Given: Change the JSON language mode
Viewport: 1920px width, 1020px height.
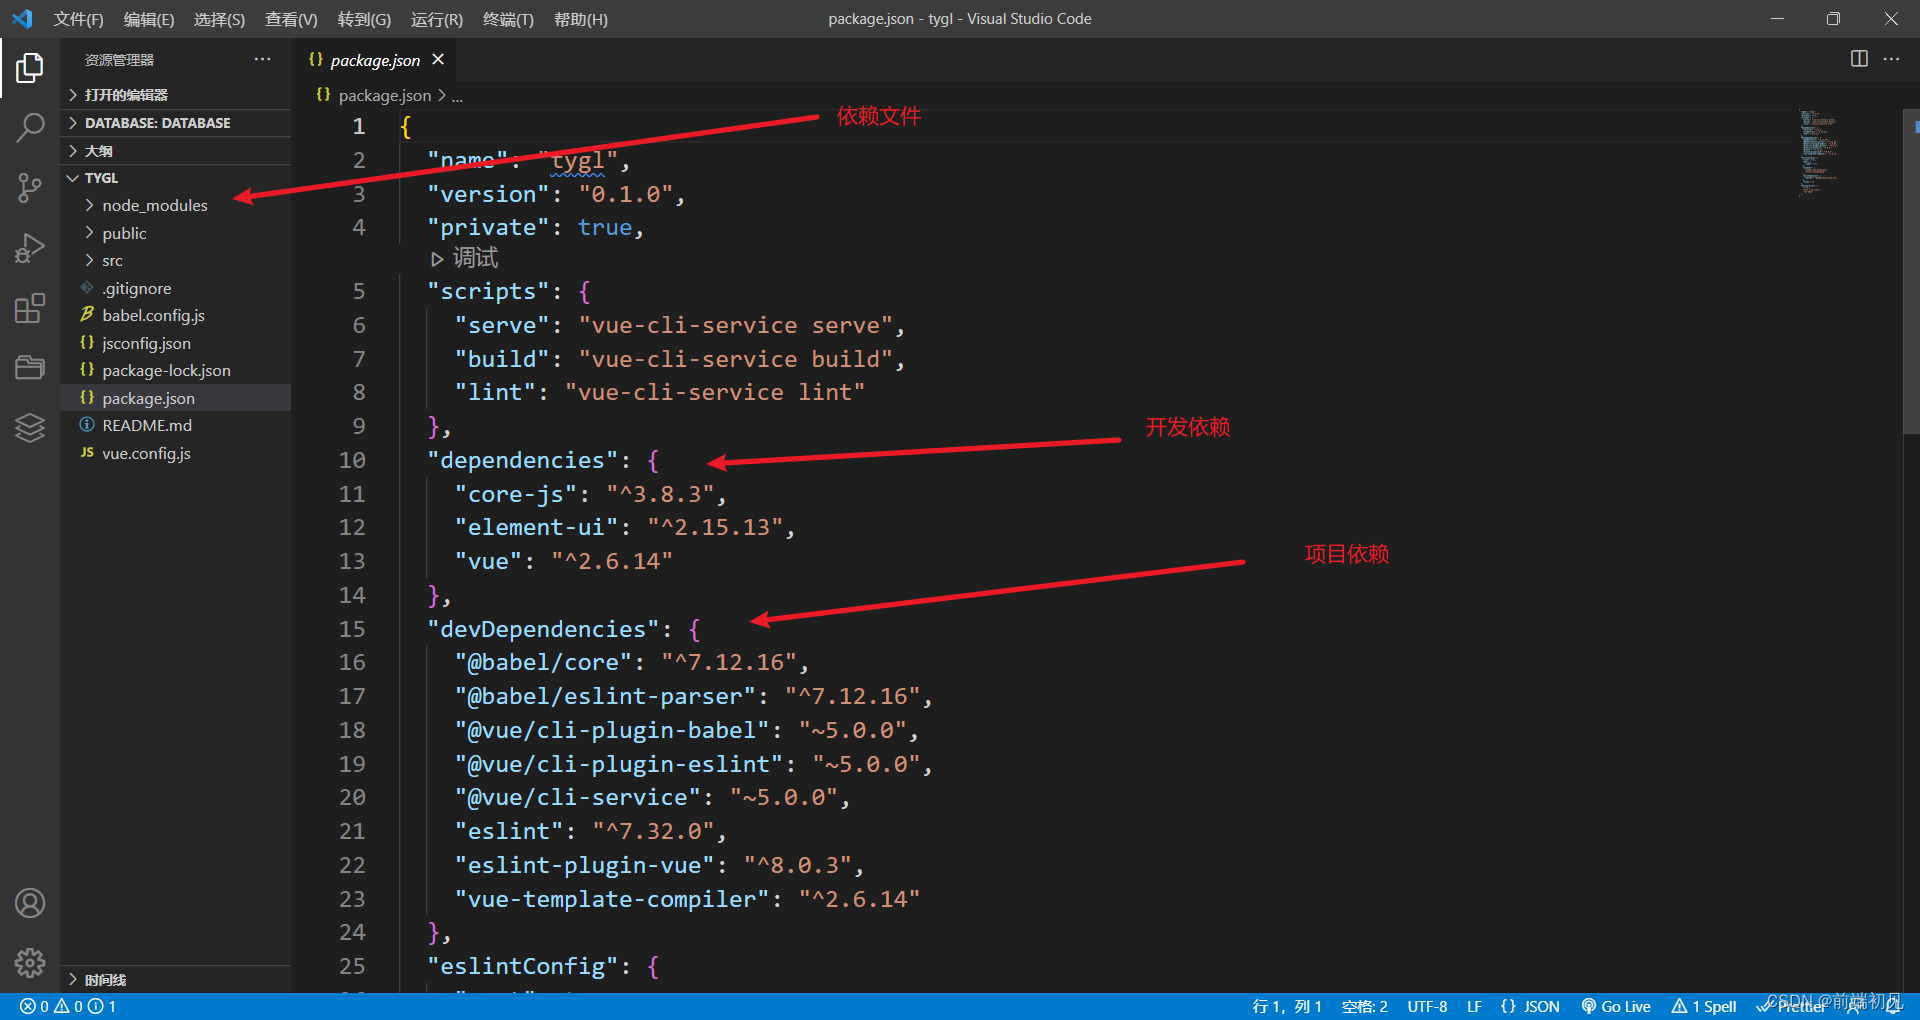Looking at the screenshot, I should [x=1541, y=1006].
